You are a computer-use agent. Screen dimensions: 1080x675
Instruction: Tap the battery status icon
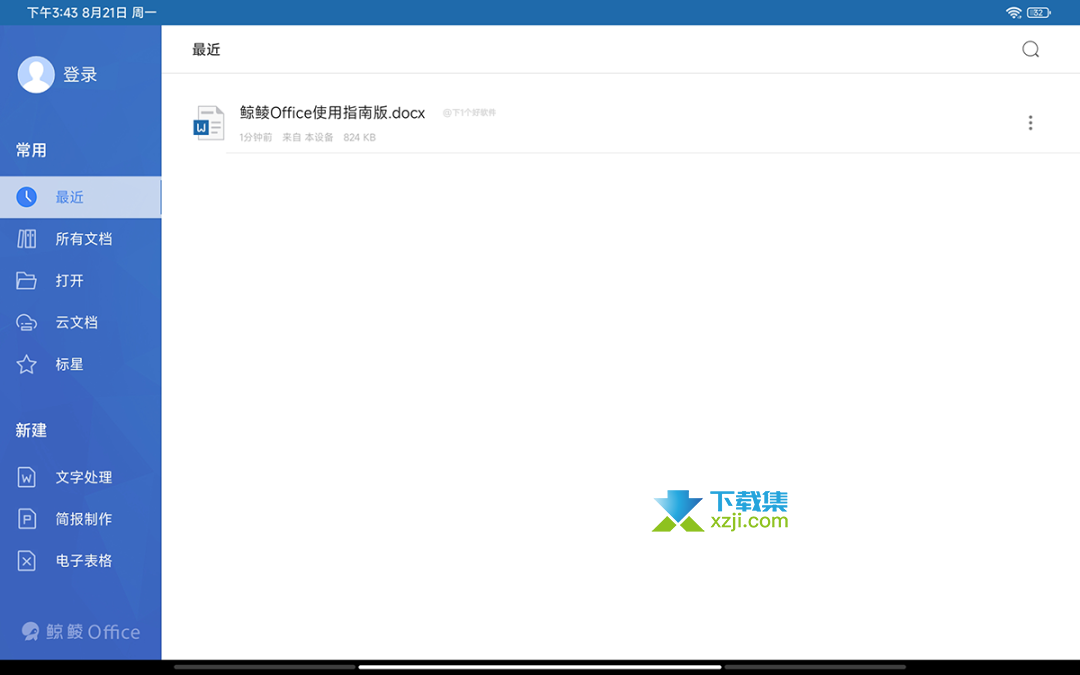click(1039, 12)
